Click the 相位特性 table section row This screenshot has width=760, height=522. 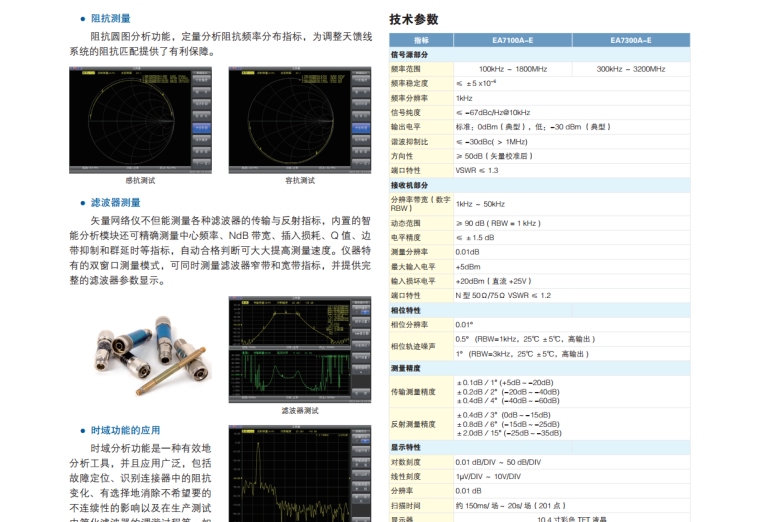[x=406, y=310]
